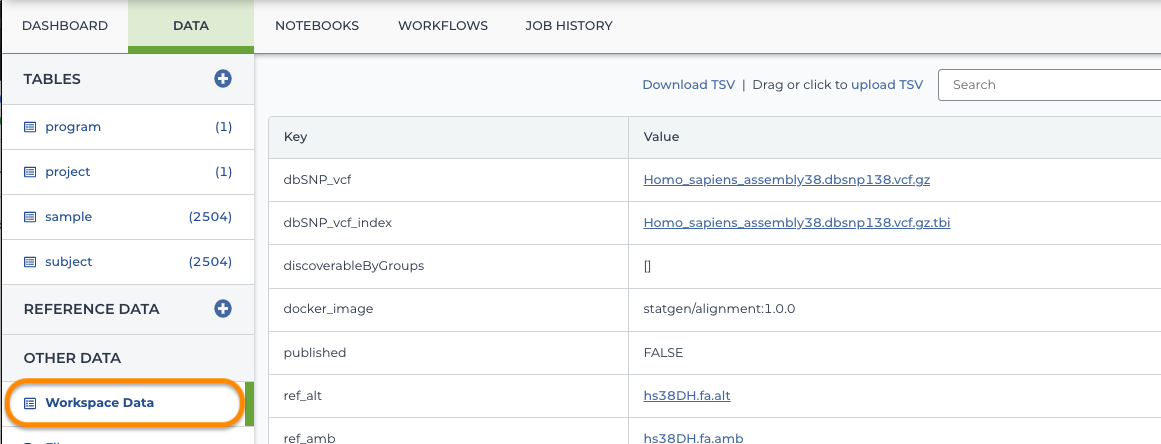This screenshot has width=1161, height=444.
Task: Click the OTHER DATA heading
Action: tap(72, 358)
